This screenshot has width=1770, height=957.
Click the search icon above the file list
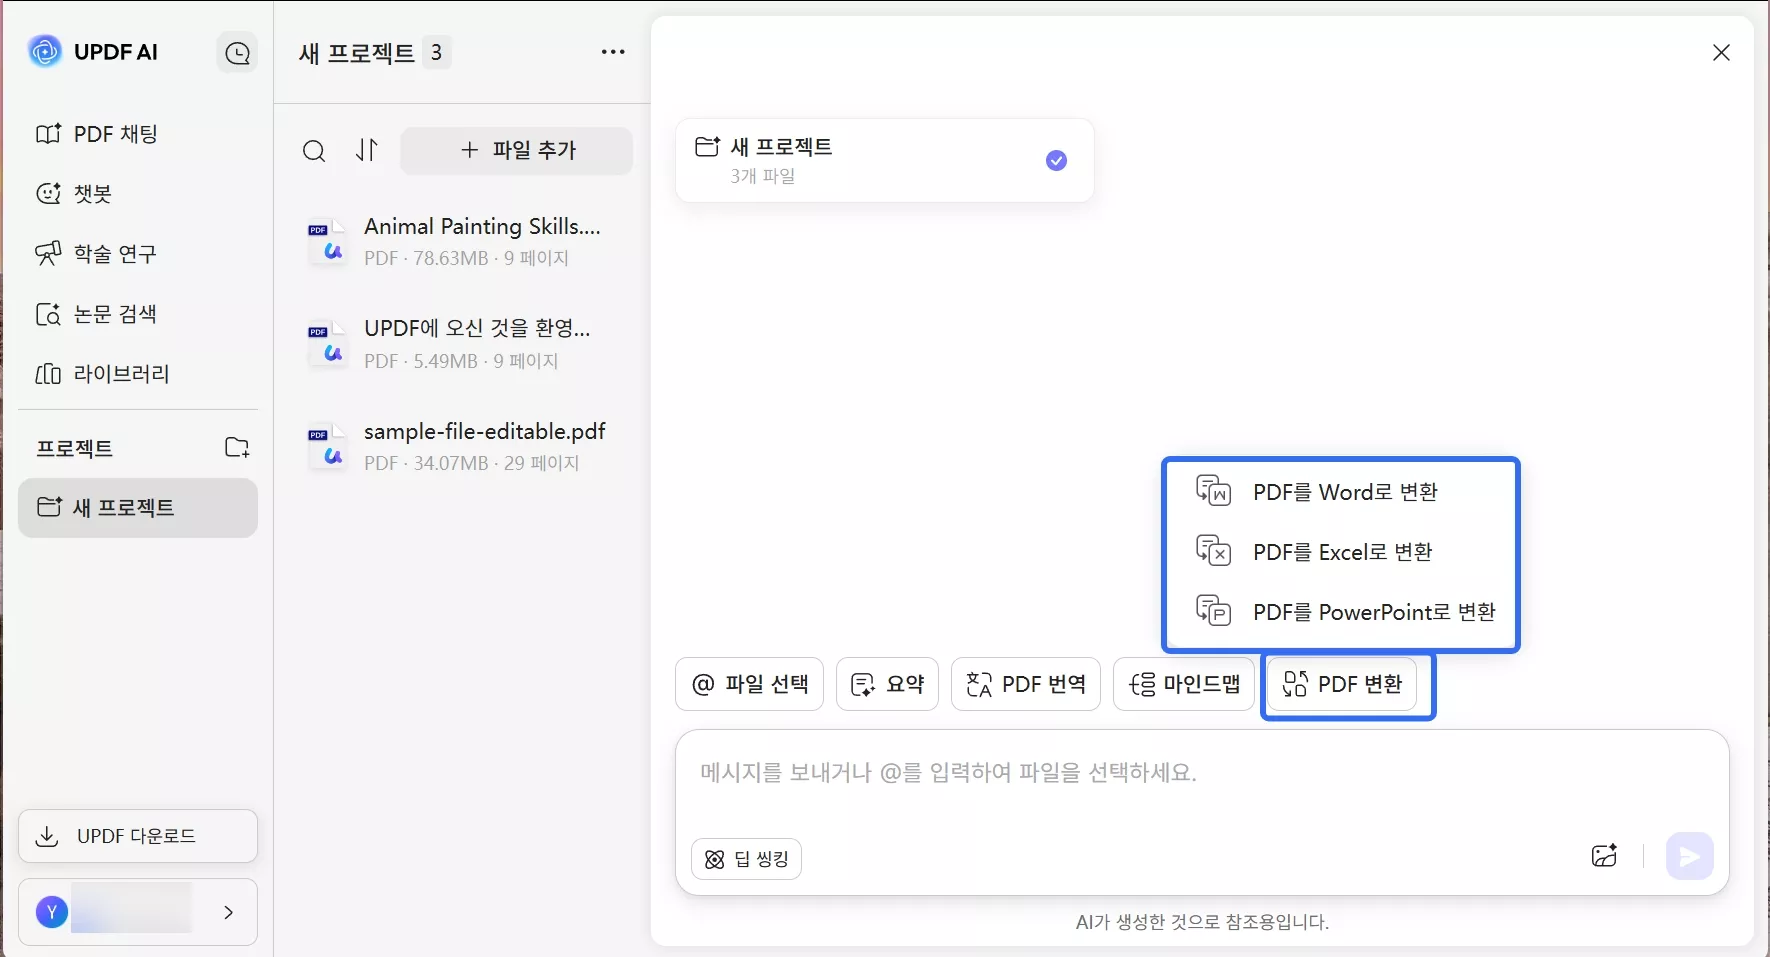[x=315, y=151]
